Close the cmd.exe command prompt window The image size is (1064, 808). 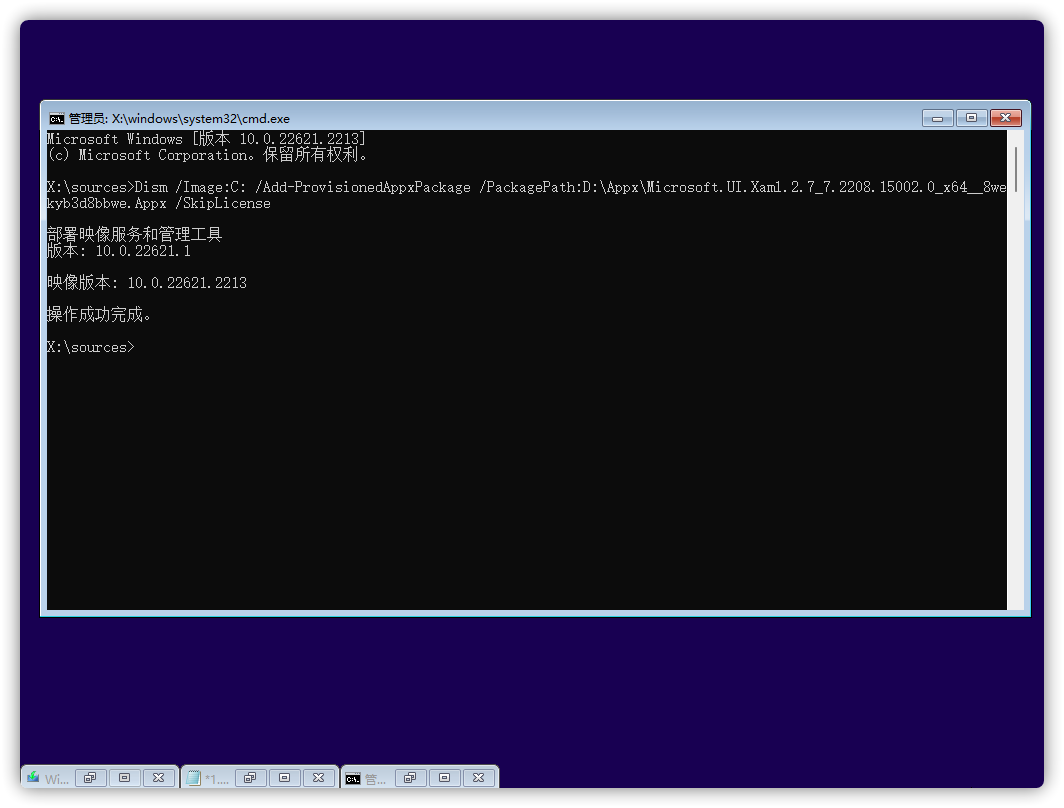[1005, 117]
